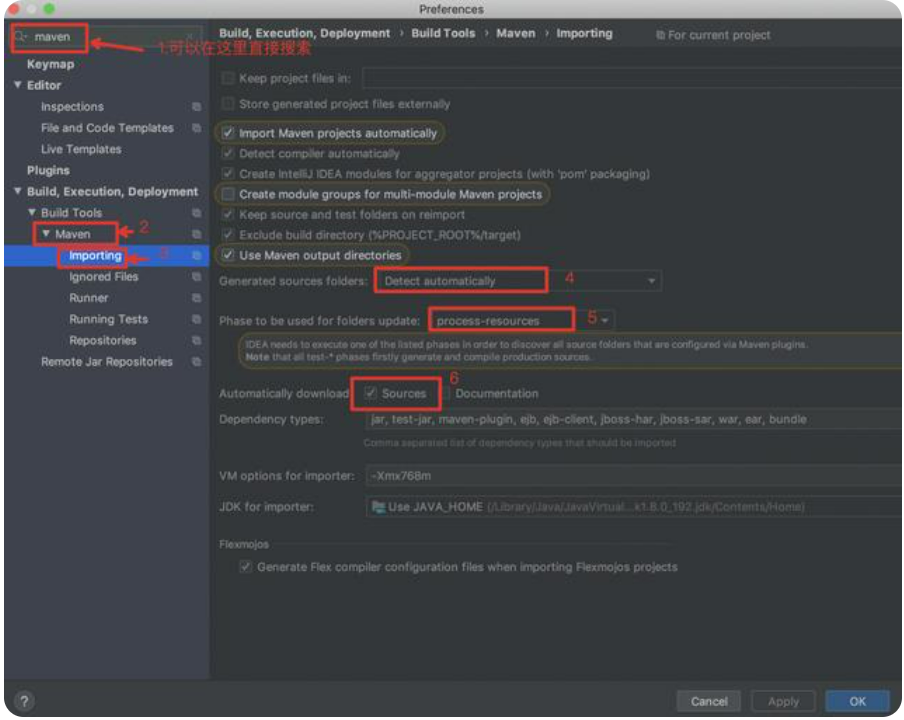This screenshot has width=904, height=720.
Task: Click project-scope icon beside Inspections
Action: [197, 107]
